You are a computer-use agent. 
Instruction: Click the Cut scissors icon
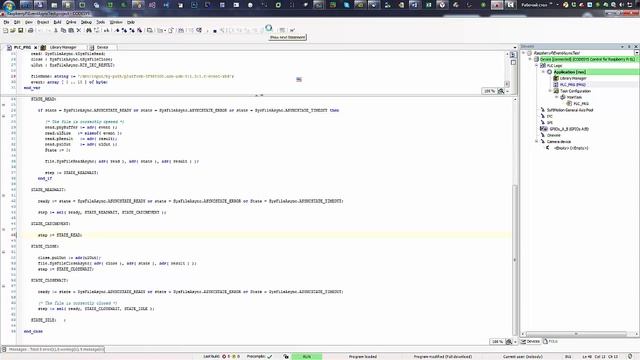coord(56,30)
